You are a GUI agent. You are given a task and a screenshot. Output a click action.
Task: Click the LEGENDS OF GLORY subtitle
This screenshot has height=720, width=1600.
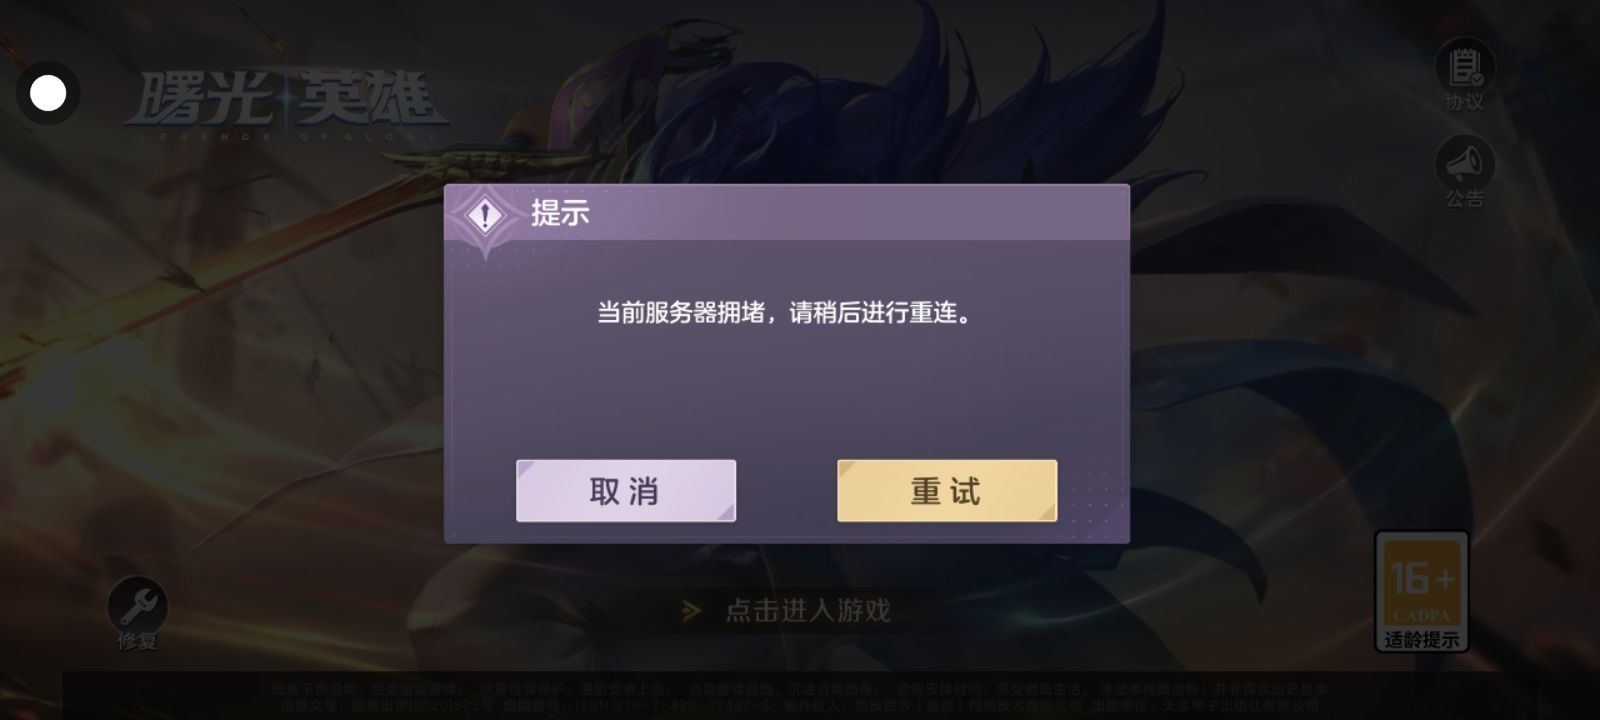tap(281, 136)
